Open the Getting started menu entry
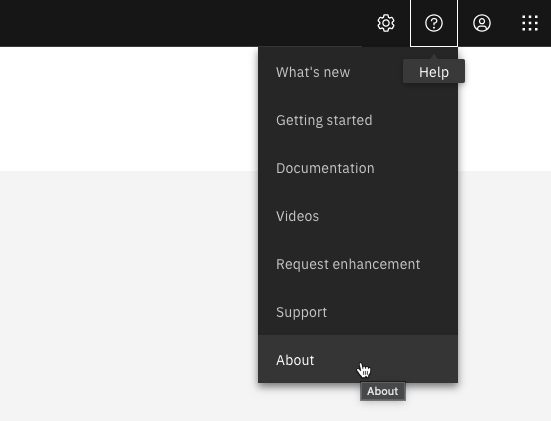Image resolution: width=551 pixels, height=421 pixels. 358,120
